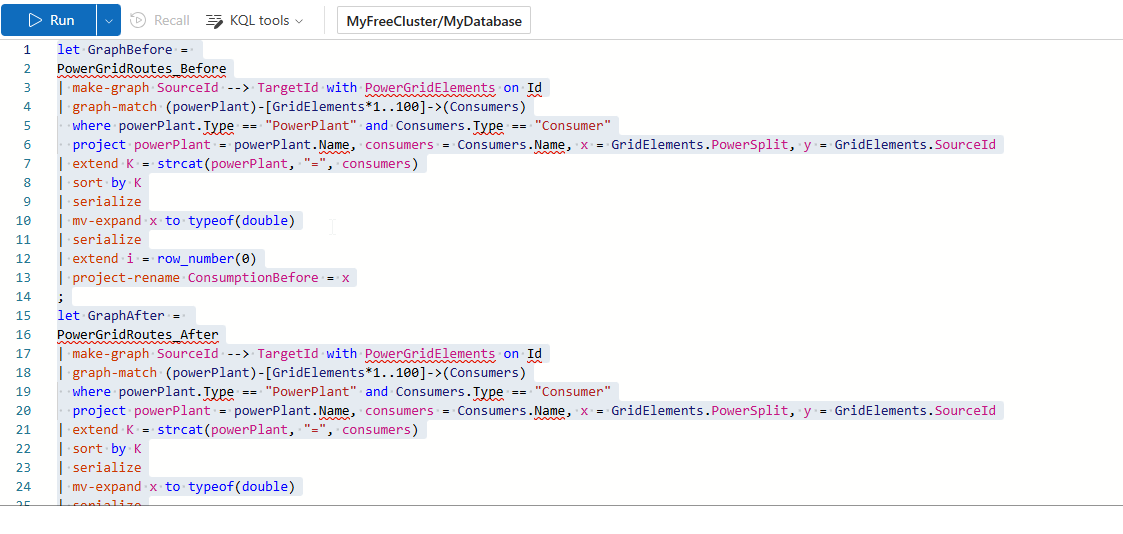Open the dropdown arrow beside Run
Viewport: 1123px width, 534px height.
pos(109,20)
